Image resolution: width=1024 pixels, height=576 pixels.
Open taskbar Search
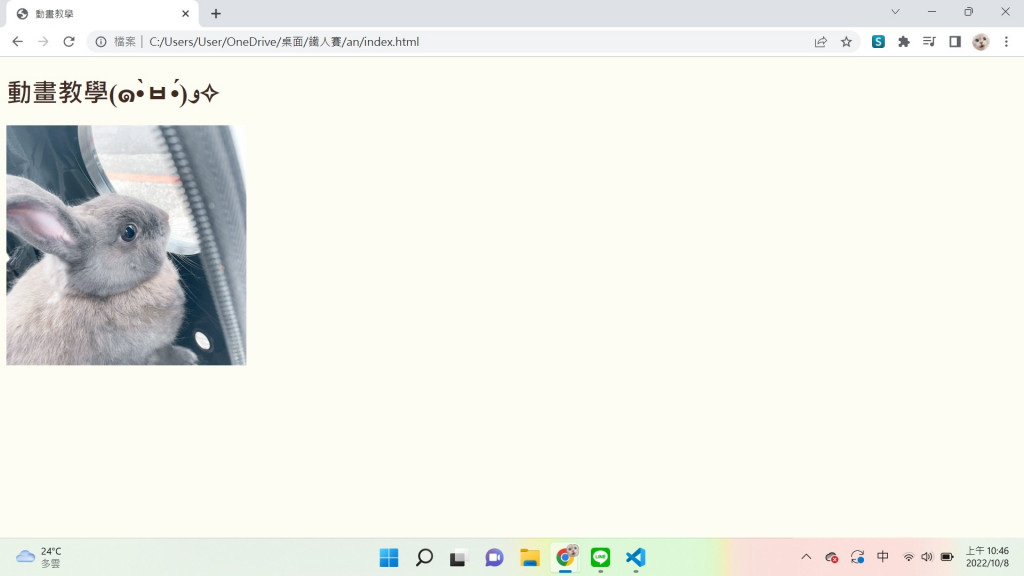pos(424,557)
